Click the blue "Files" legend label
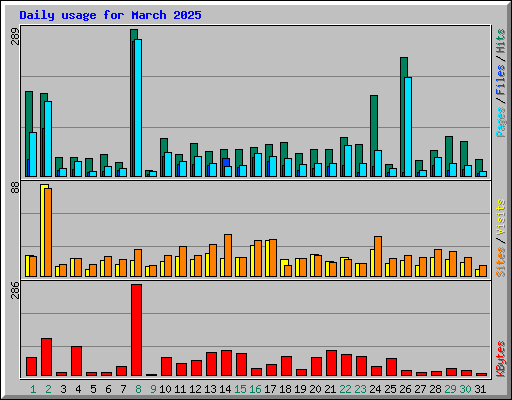 [501, 79]
